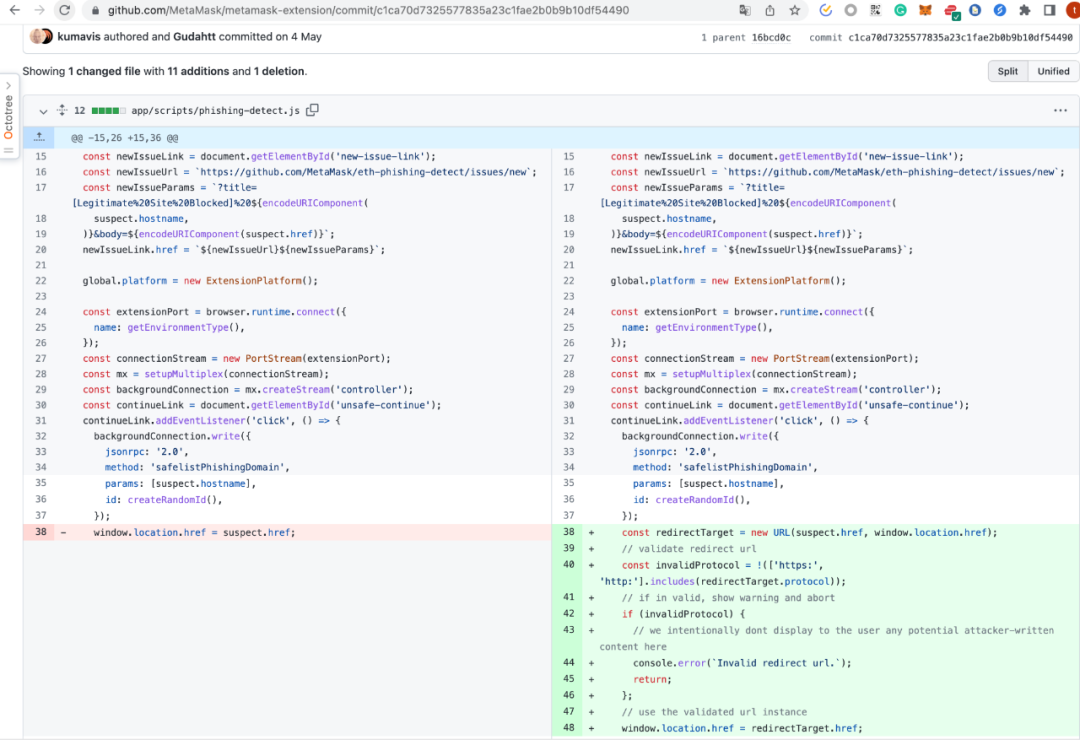Image resolution: width=1080 pixels, height=740 pixels.
Task: Expand hidden lines above line 15
Action: 39,137
